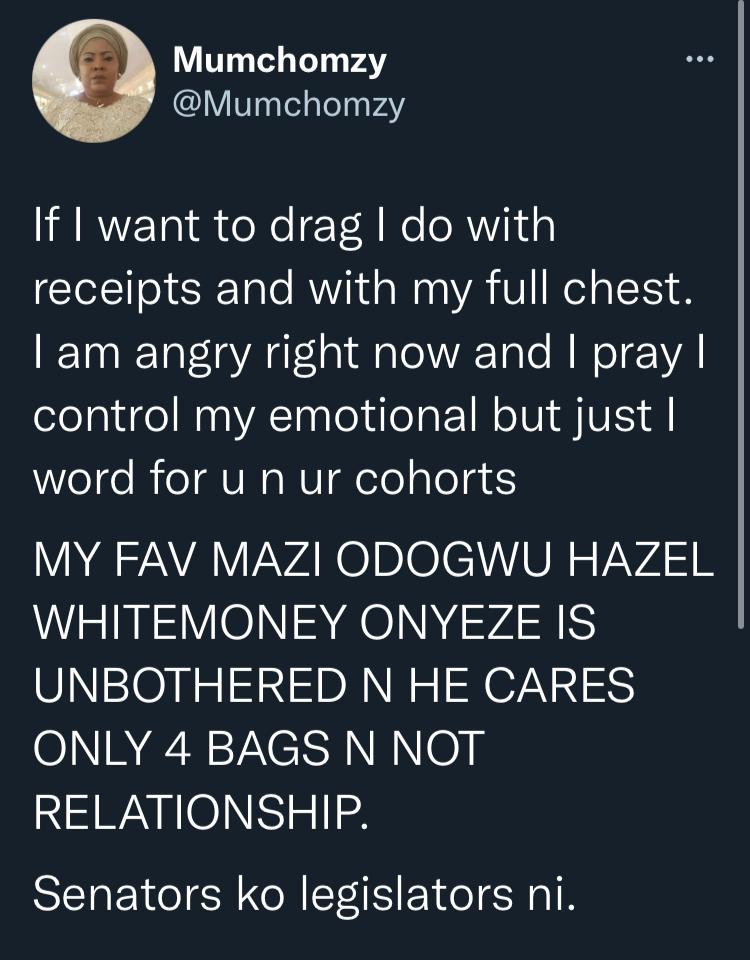Tap the word "cohorts" in the tweet

(435, 479)
